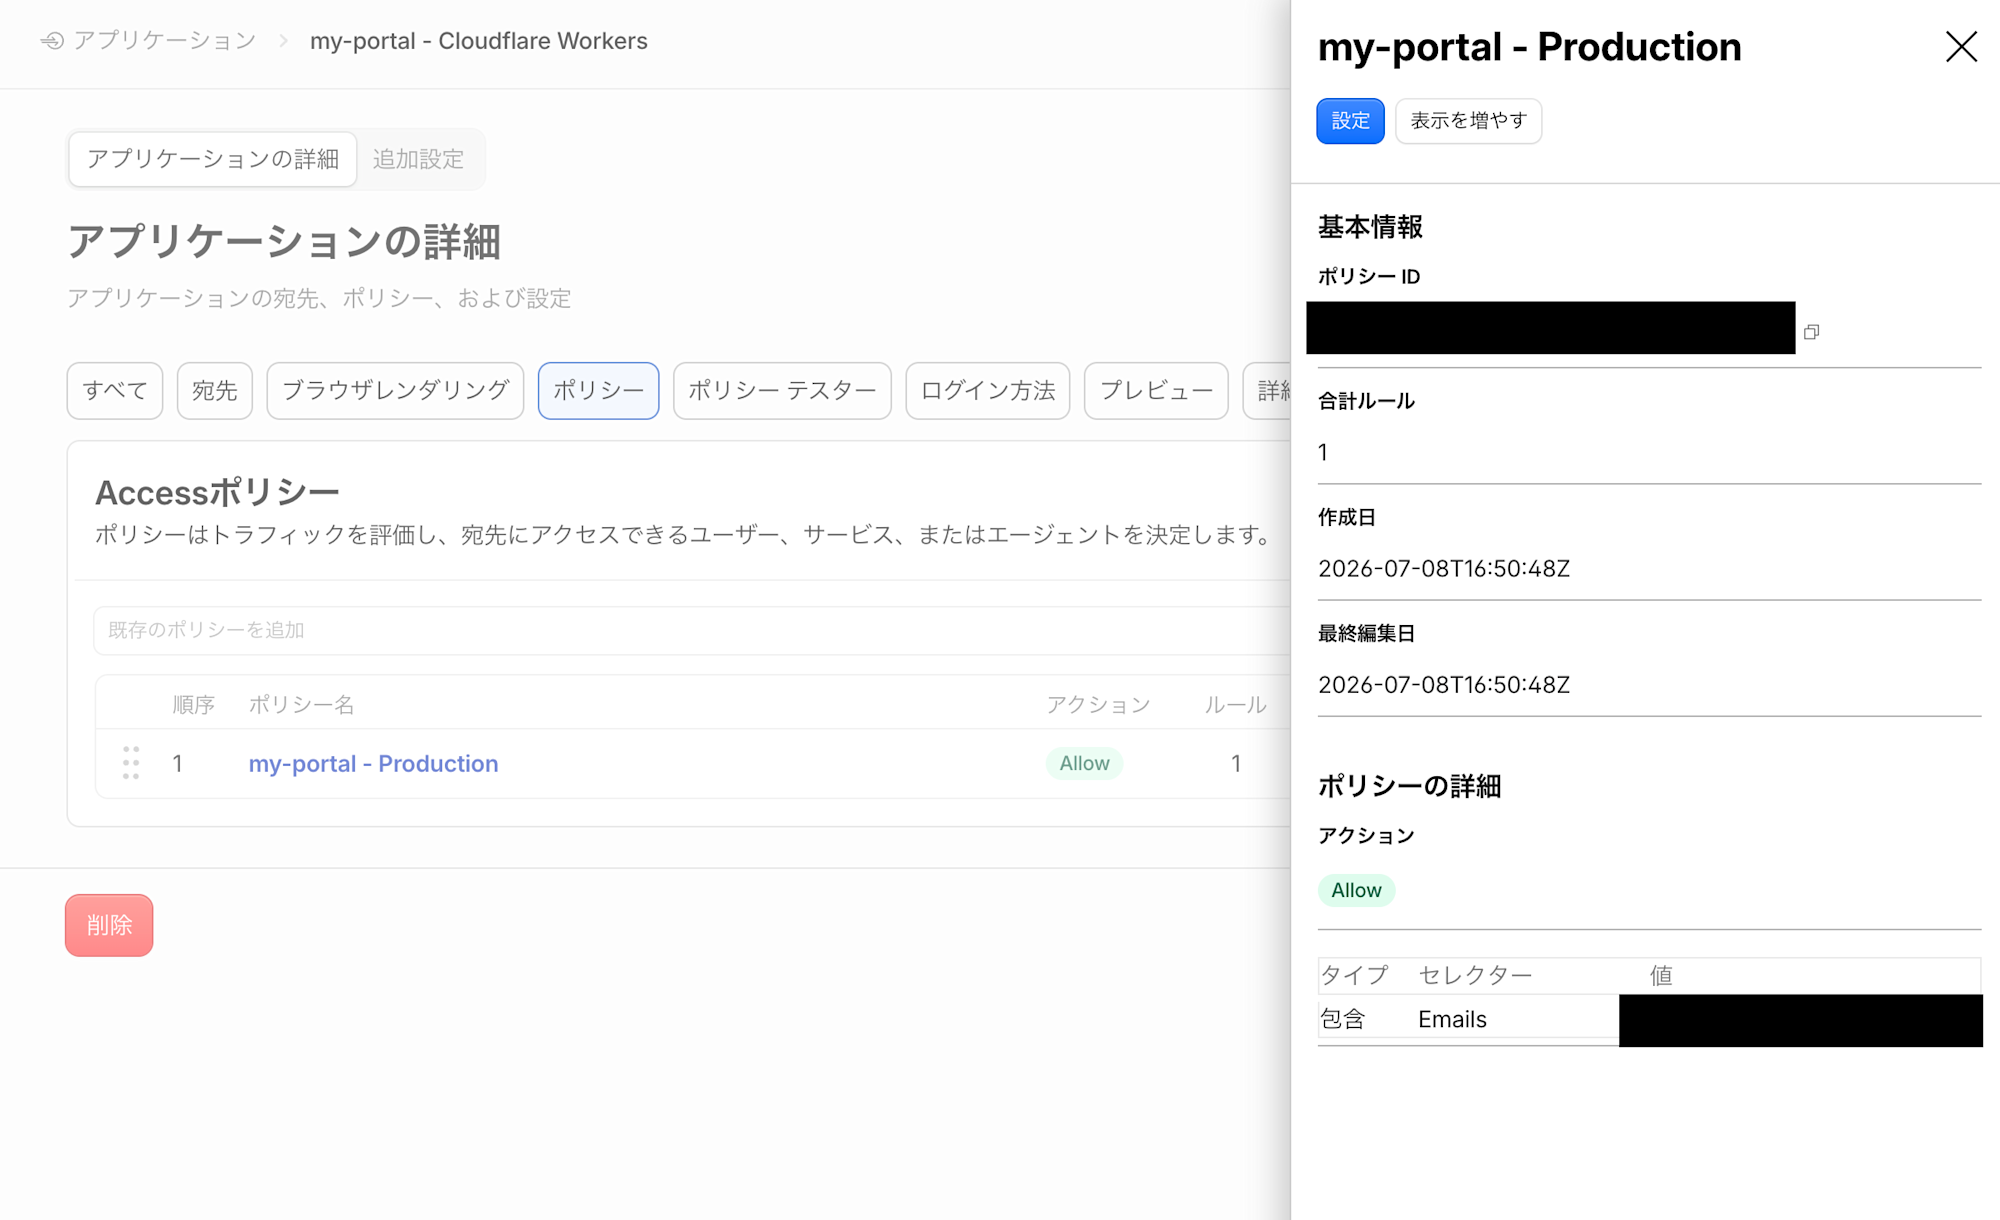Click the 順序 column header
Viewport: 2000px width, 1220px height.
(194, 704)
